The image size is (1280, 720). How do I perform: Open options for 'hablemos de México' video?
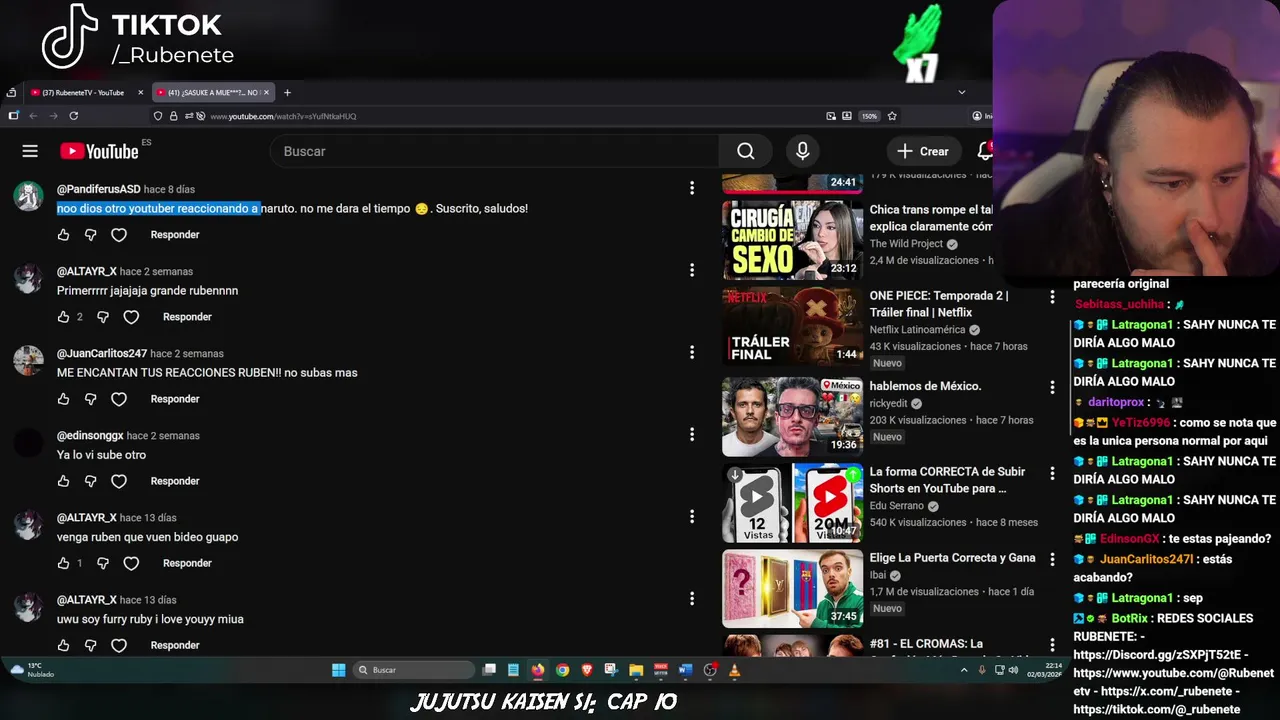coord(1051,387)
